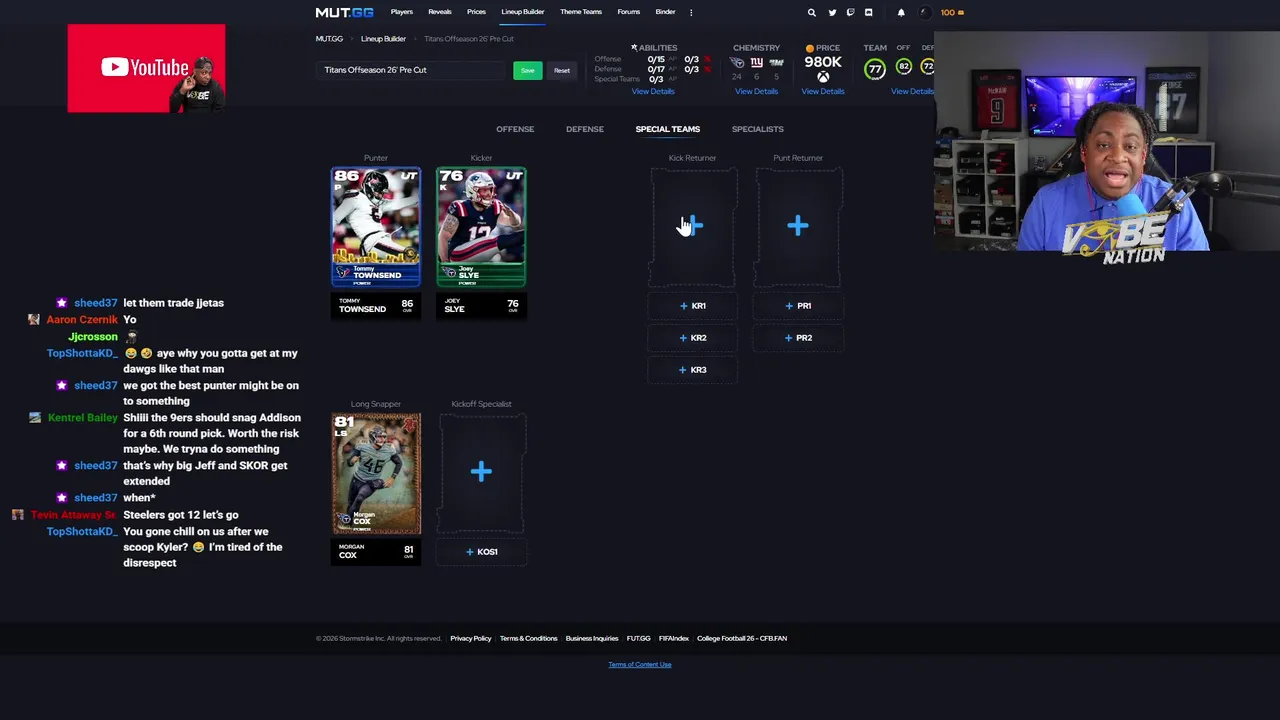Add player to KR2 slot
The height and width of the screenshot is (720, 1280).
[x=693, y=338]
